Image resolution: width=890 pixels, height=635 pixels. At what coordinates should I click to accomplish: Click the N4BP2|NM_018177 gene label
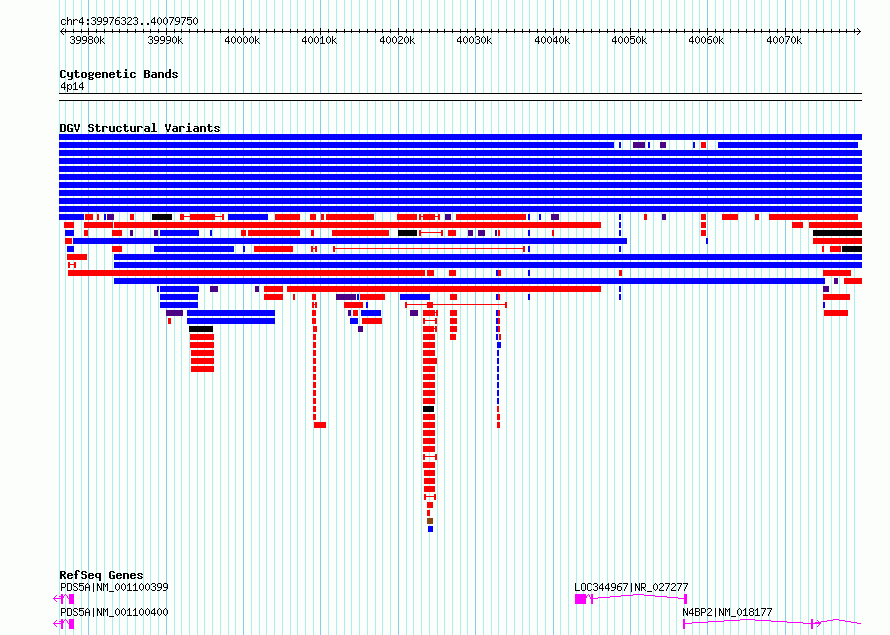(727, 612)
